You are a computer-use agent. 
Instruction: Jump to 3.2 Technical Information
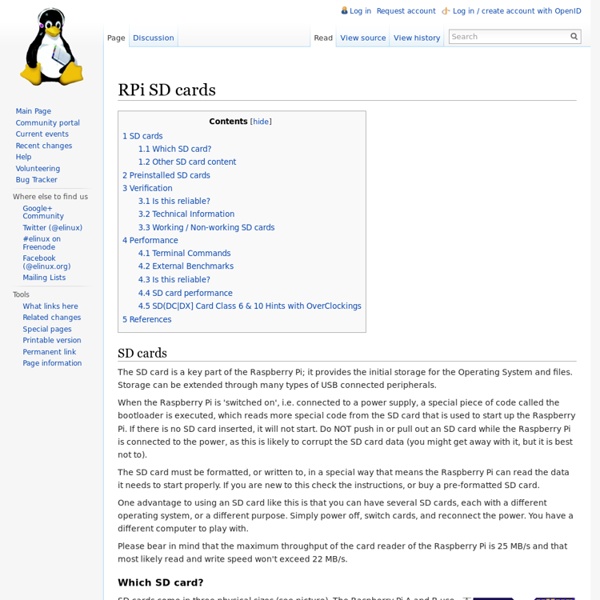click(186, 214)
